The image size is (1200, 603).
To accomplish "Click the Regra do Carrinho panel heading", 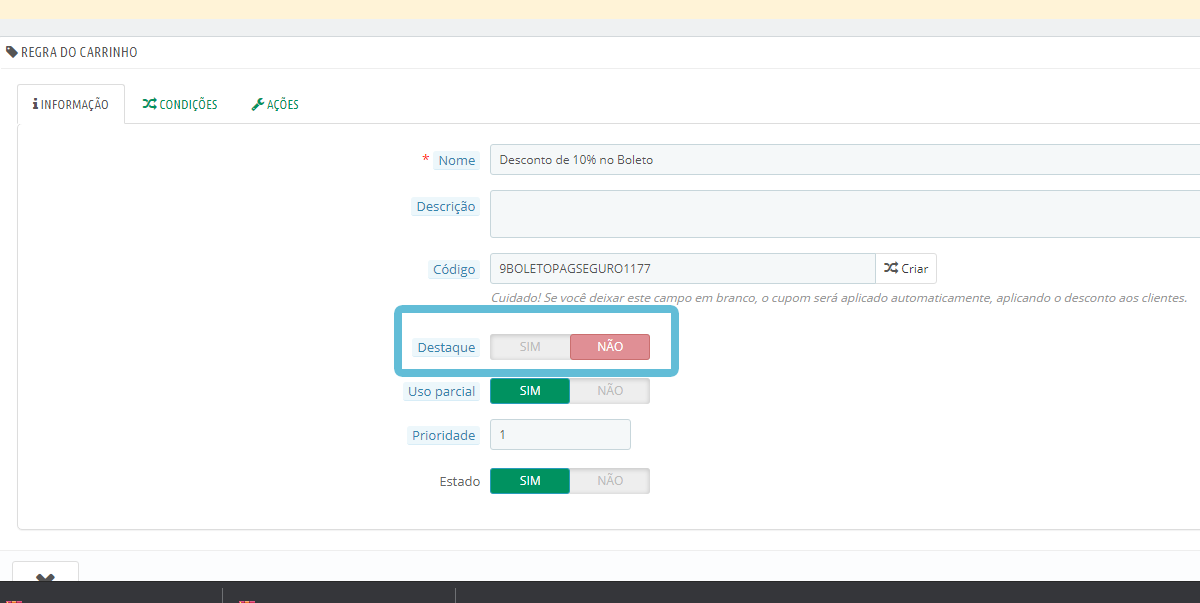I will (79, 52).
